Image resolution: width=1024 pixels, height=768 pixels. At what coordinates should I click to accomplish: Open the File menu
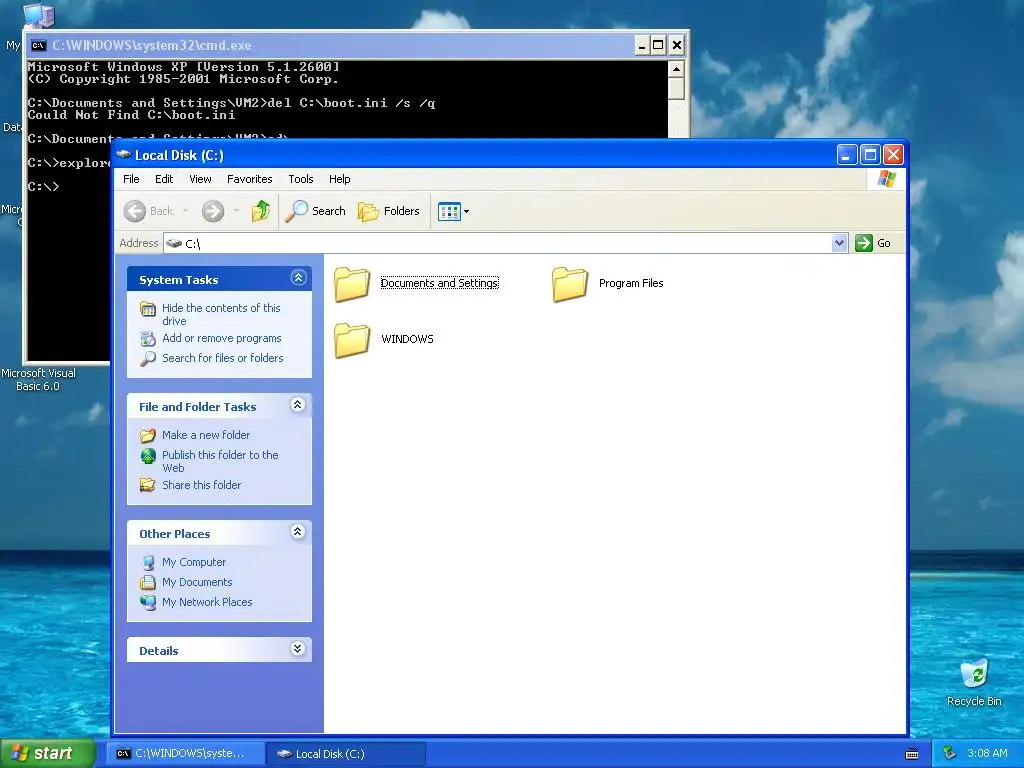tap(131, 179)
